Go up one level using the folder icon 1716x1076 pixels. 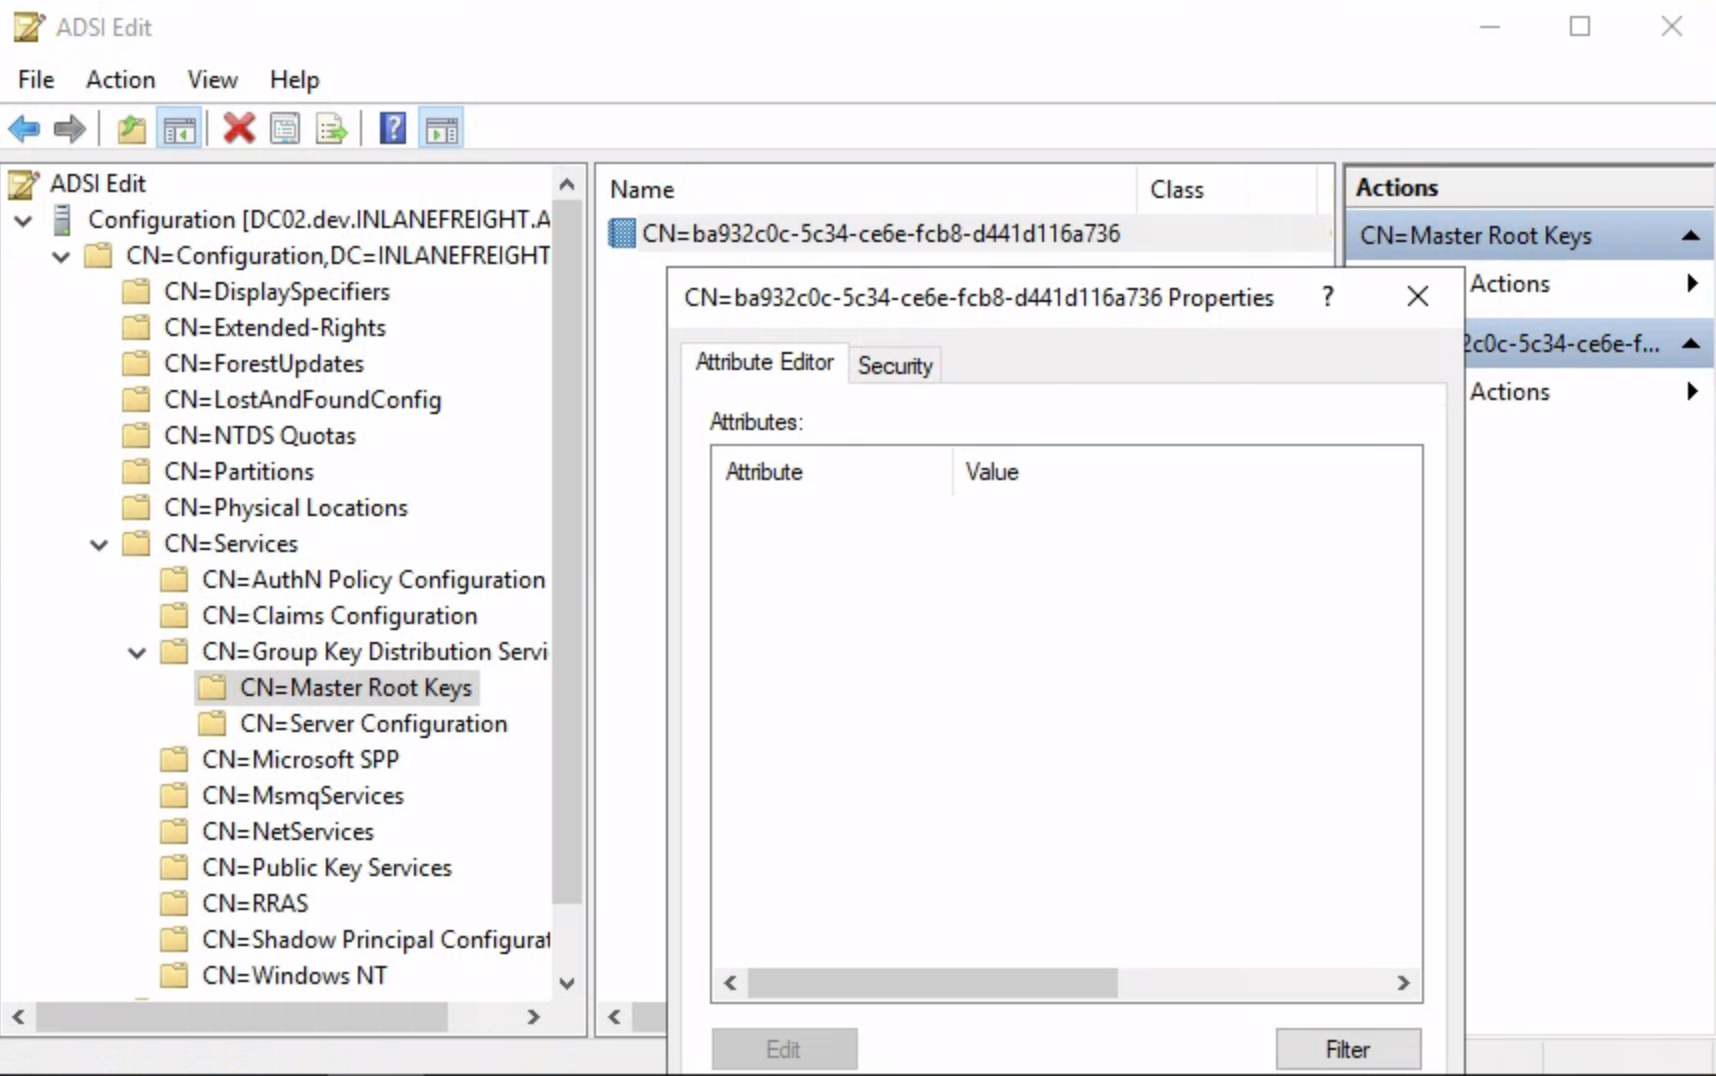click(x=131, y=129)
